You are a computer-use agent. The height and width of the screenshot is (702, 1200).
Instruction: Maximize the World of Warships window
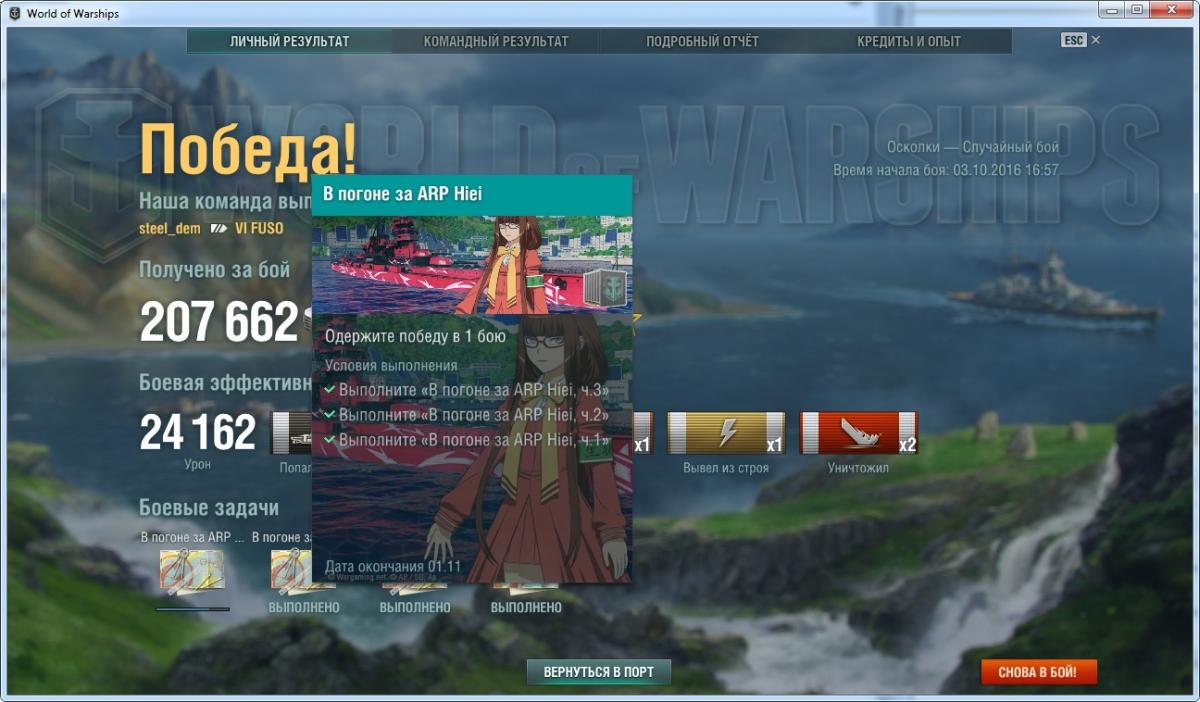[x=1138, y=10]
